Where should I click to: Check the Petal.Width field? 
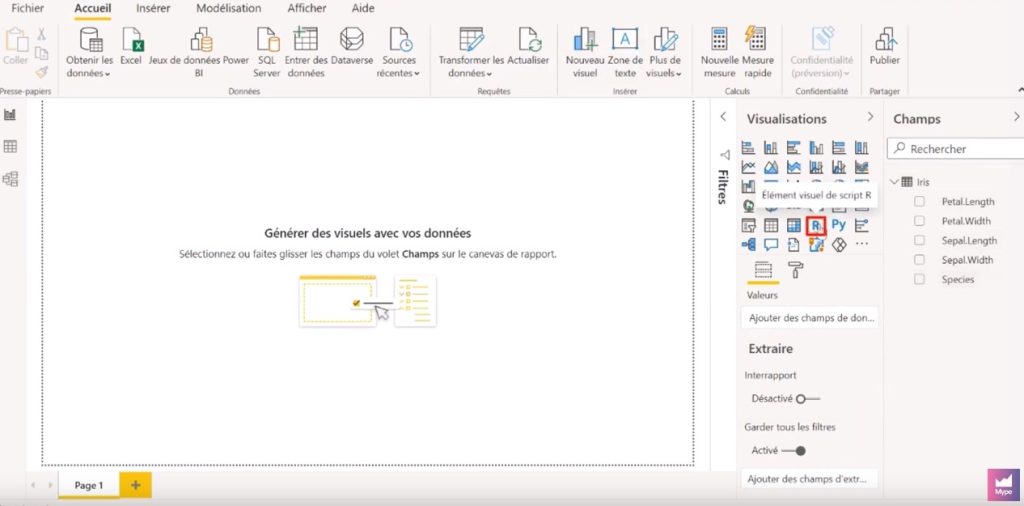coord(920,221)
